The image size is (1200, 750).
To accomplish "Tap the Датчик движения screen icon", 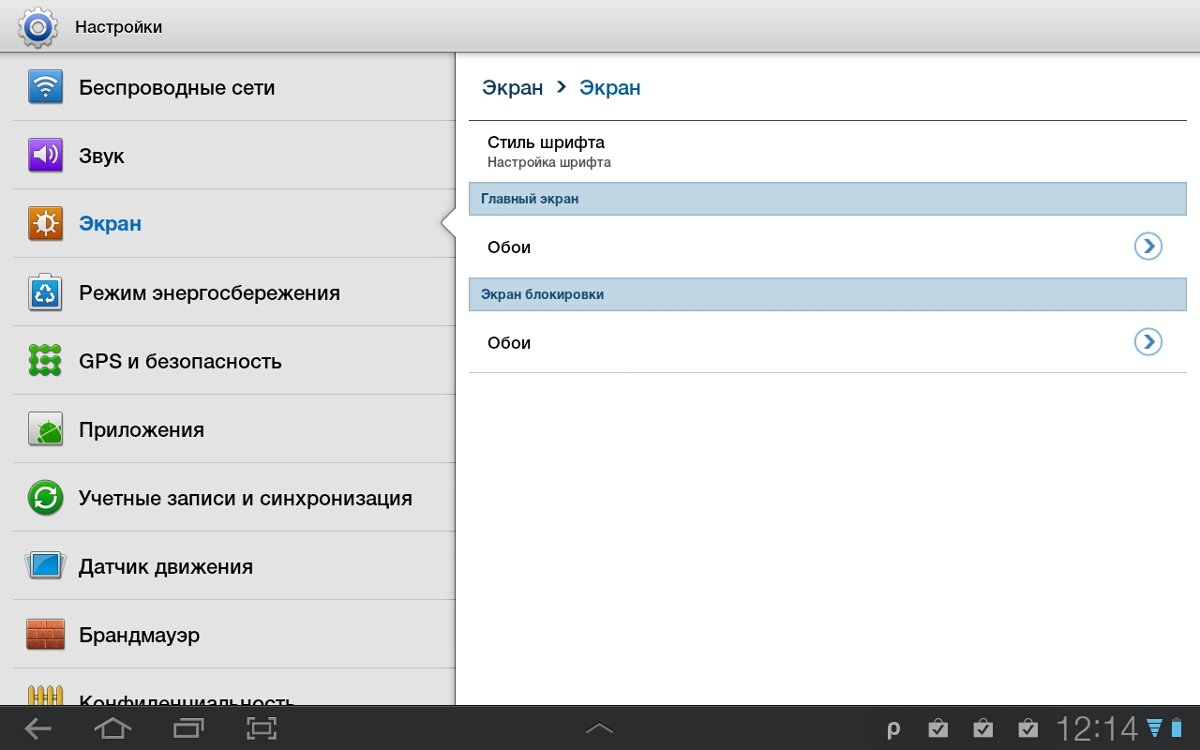I will [45, 566].
